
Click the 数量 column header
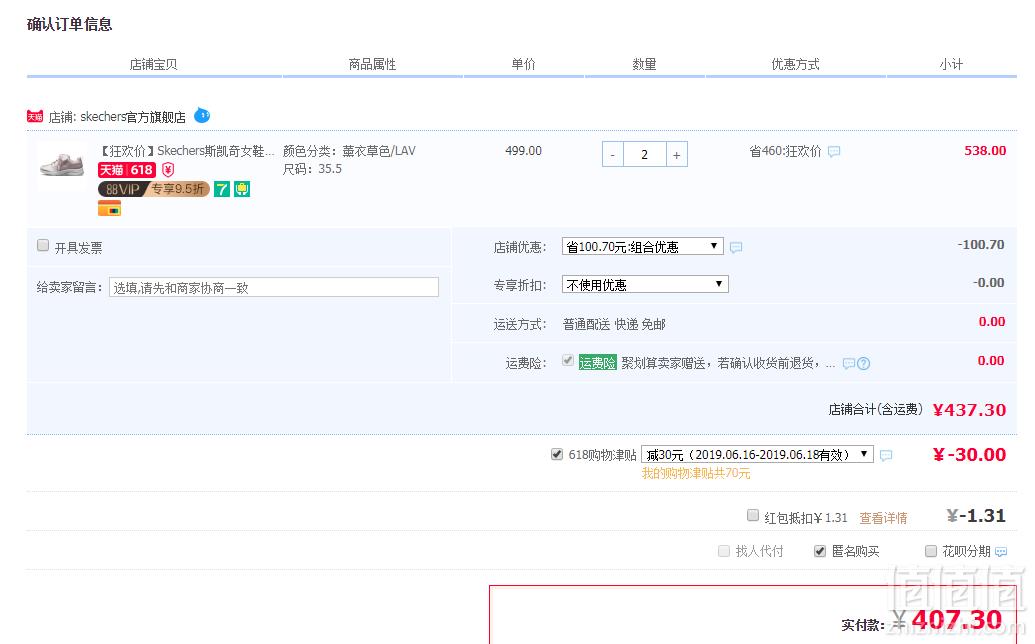coord(644,64)
